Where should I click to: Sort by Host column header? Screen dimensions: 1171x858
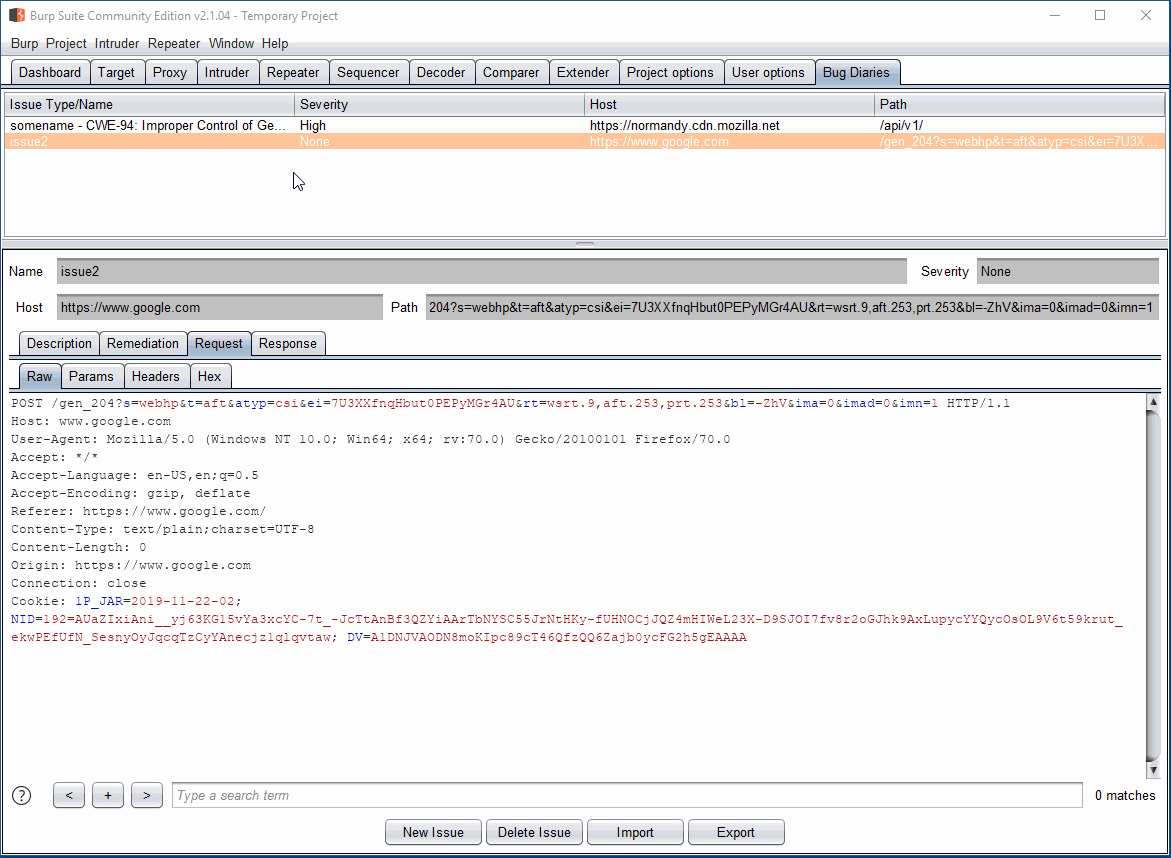coord(729,105)
